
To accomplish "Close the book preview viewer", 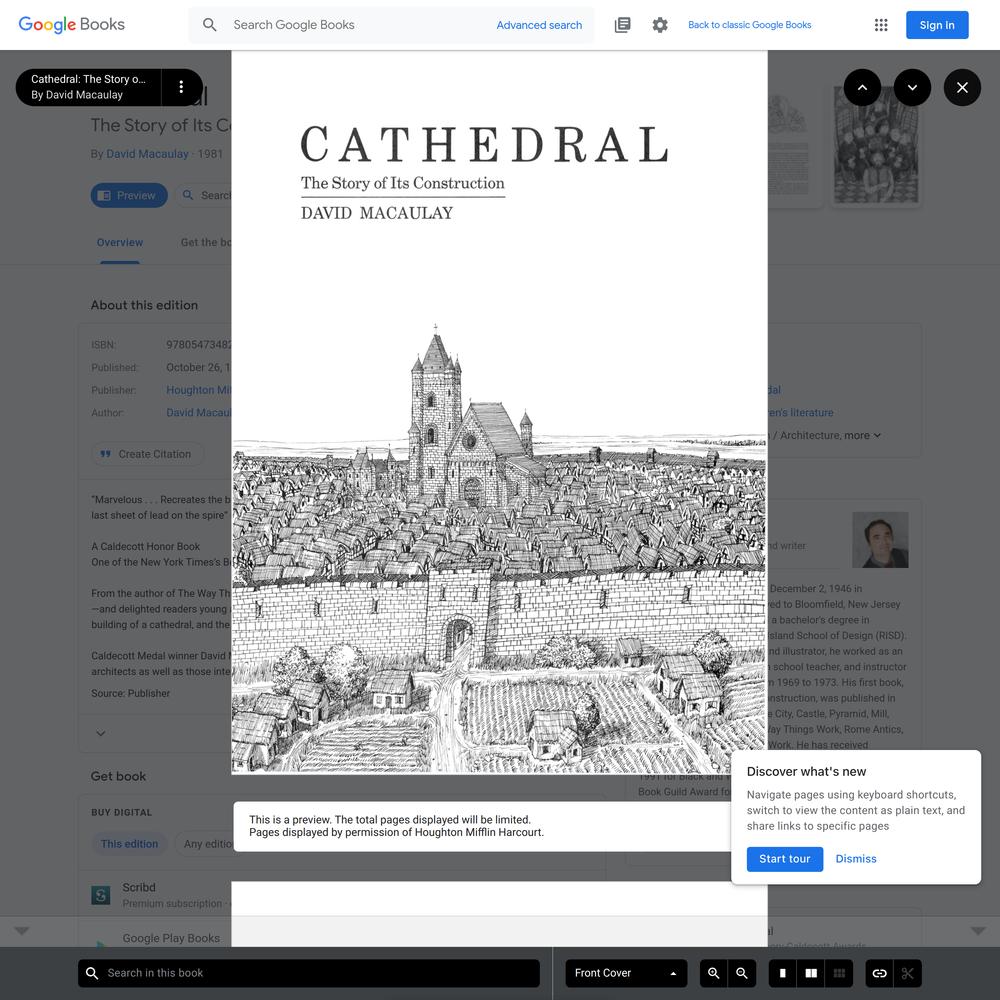I will [x=962, y=87].
